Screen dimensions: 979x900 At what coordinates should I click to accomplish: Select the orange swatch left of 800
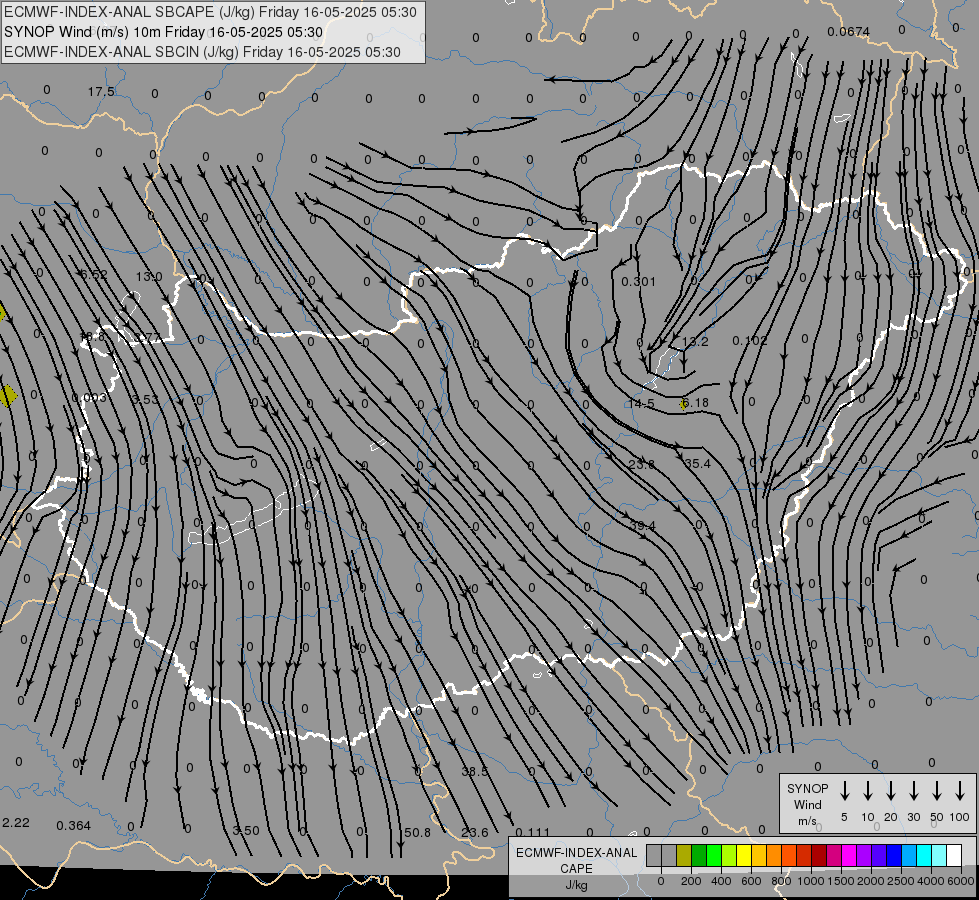tap(774, 855)
